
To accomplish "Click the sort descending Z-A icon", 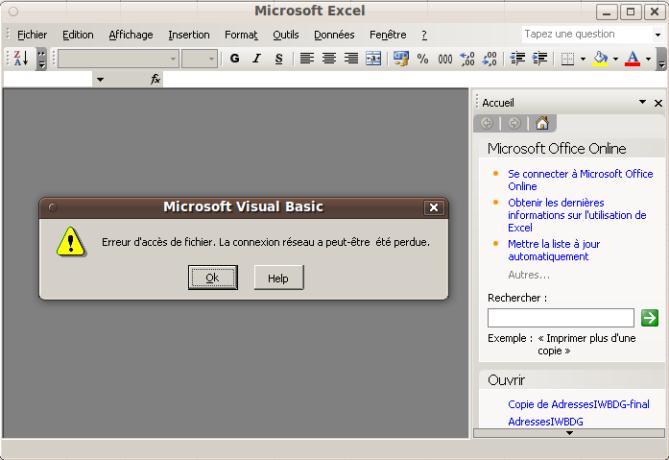I will (x=20, y=58).
